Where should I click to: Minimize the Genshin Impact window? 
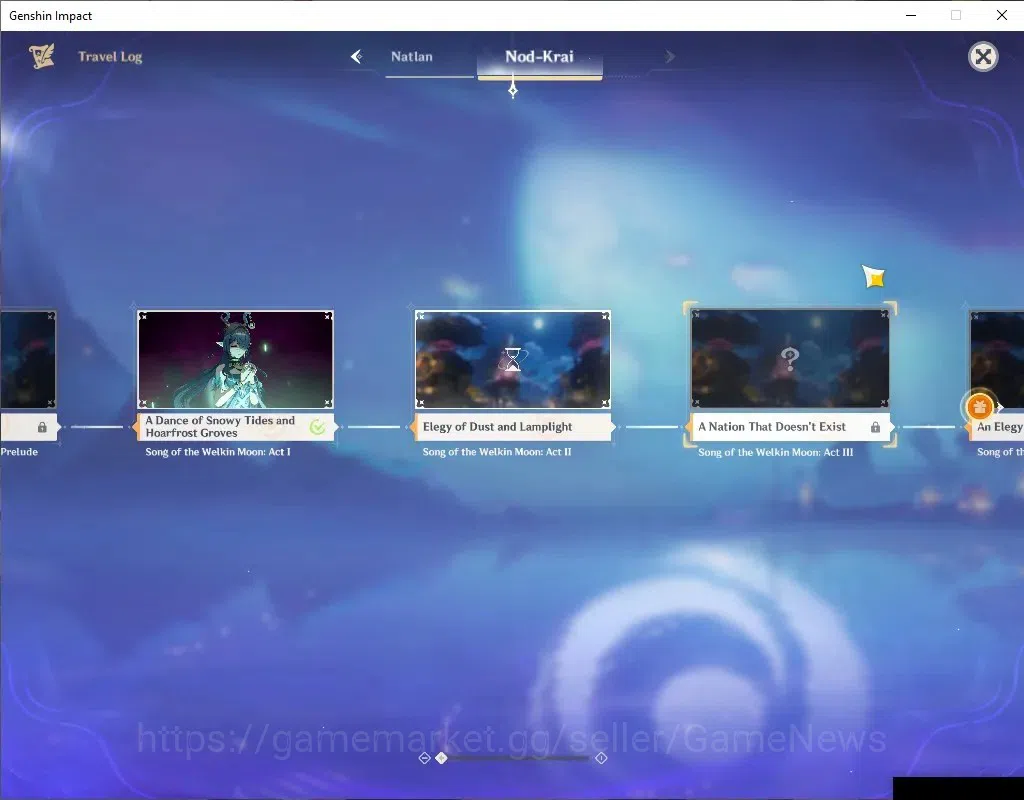tap(911, 15)
